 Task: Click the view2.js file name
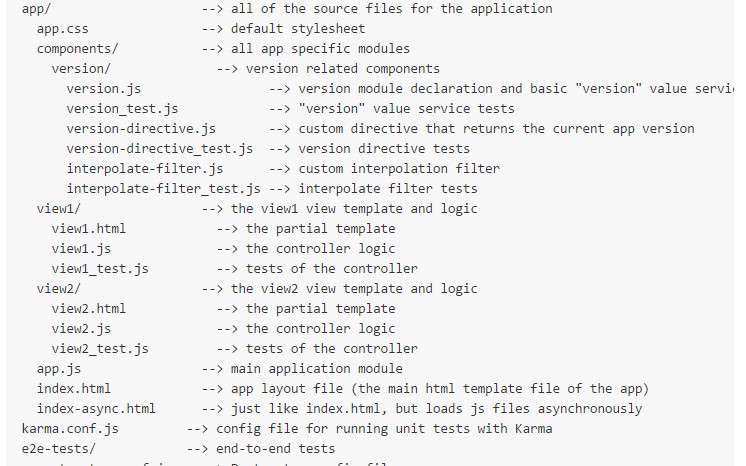click(x=81, y=329)
